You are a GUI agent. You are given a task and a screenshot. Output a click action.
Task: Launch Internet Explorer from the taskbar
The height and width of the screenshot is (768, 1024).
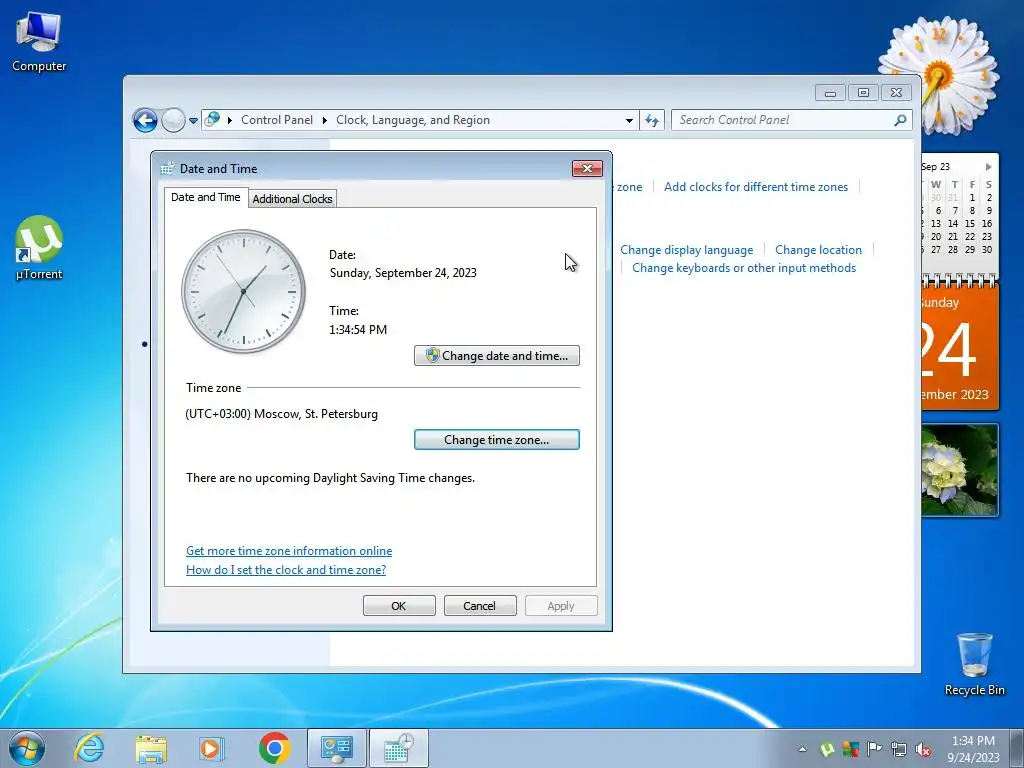(x=89, y=748)
